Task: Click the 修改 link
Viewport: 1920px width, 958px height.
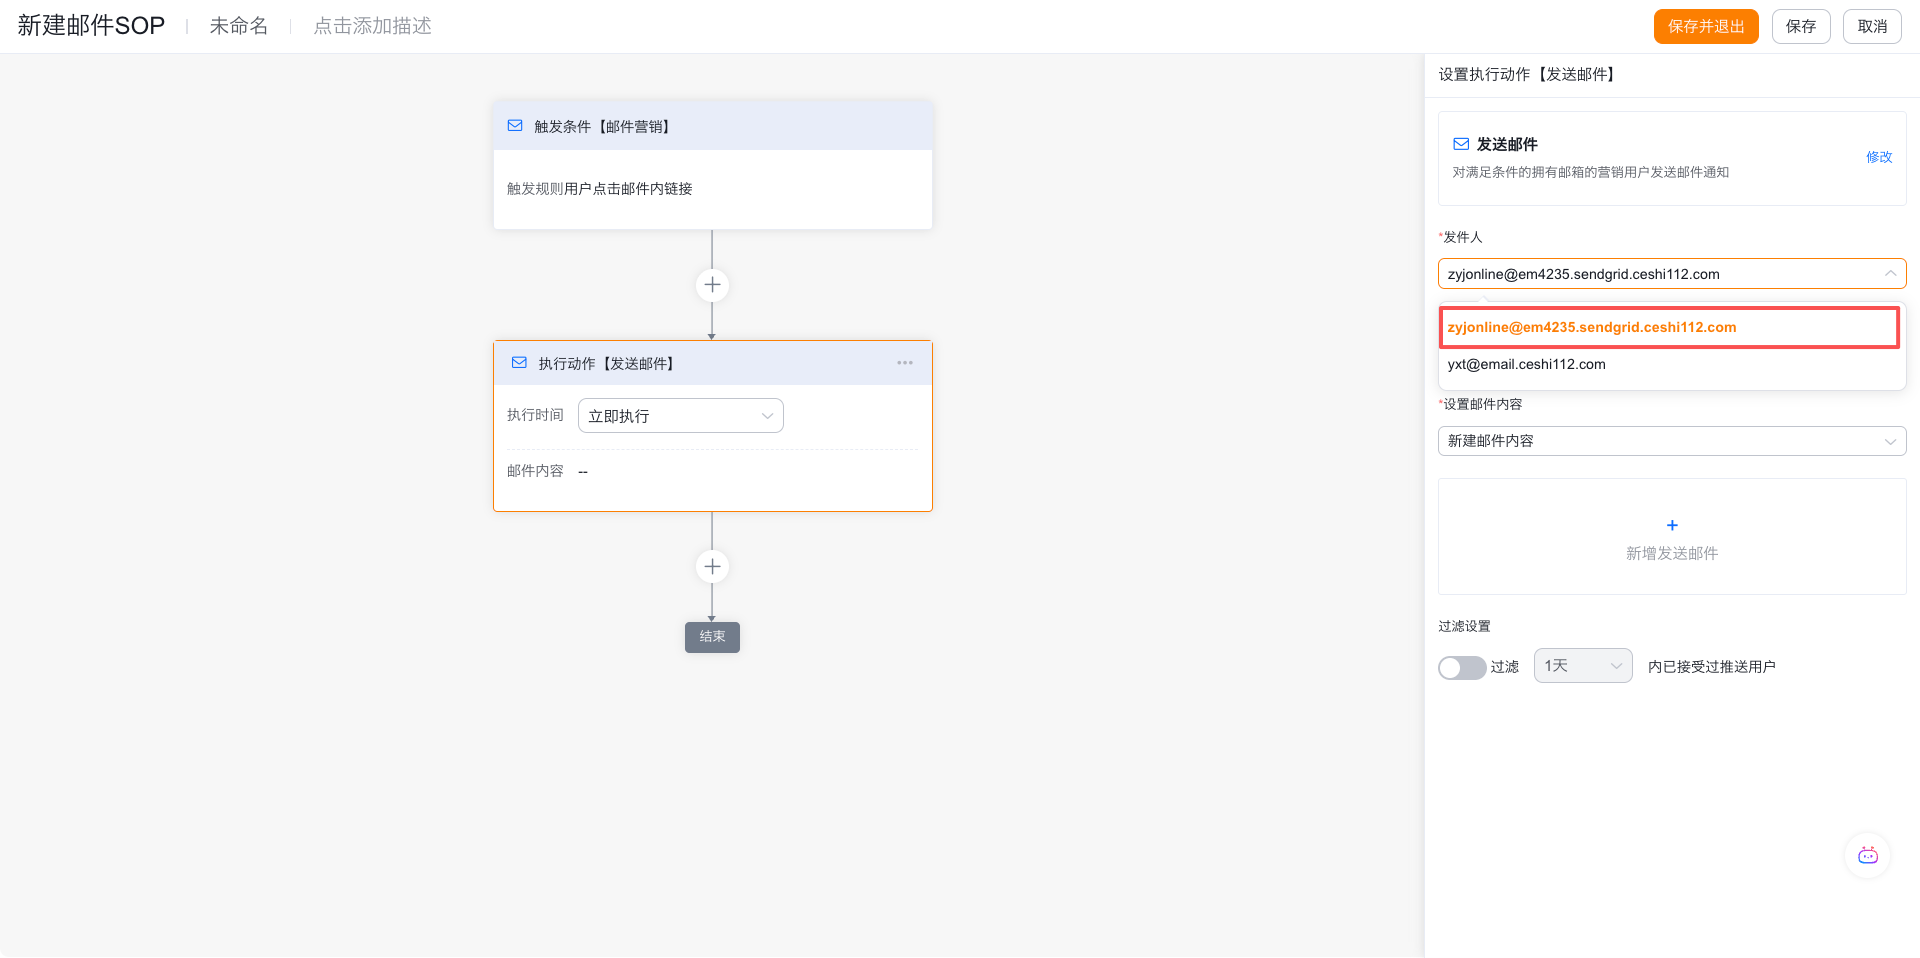Action: (1879, 157)
